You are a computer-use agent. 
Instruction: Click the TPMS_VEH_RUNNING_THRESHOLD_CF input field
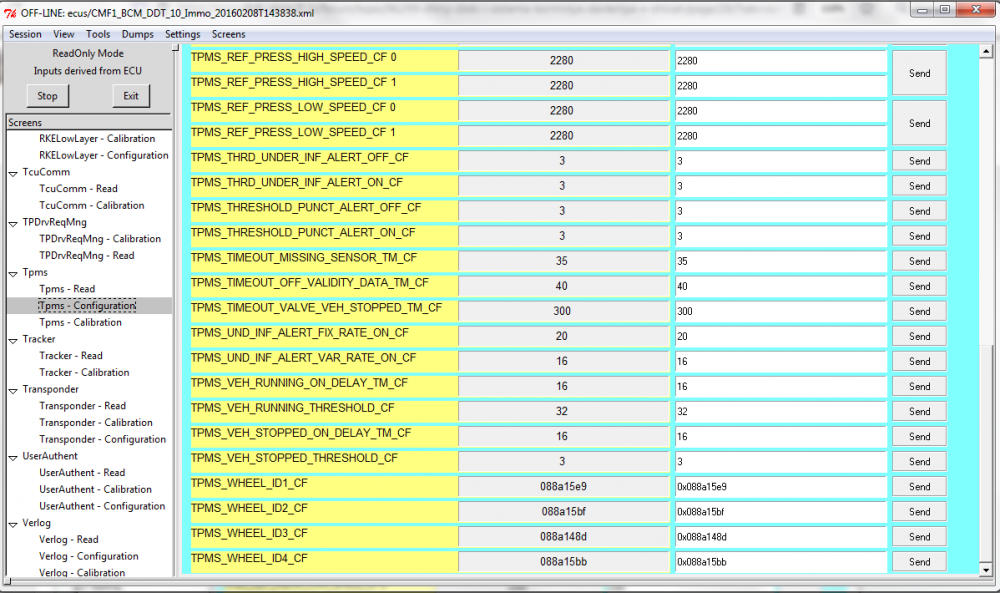[x=781, y=411]
